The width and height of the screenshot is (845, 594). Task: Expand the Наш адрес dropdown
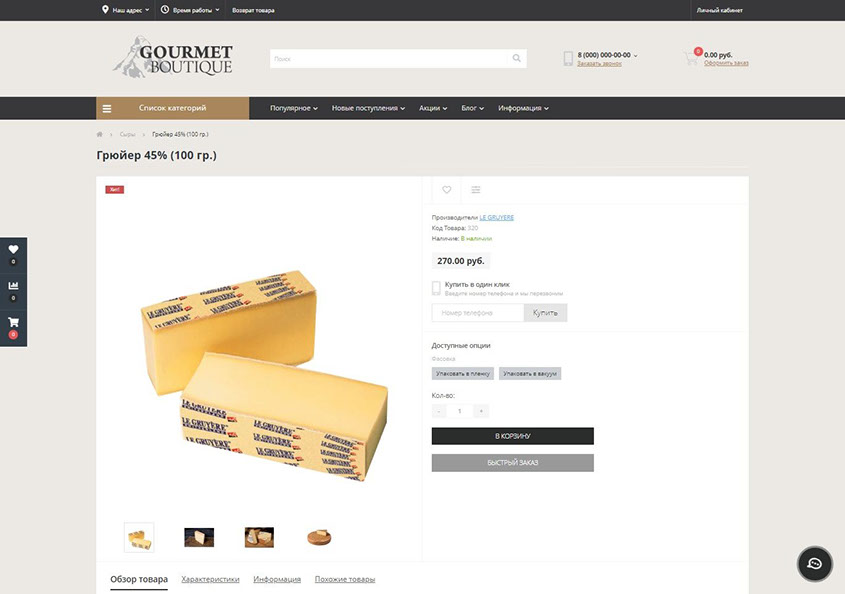click(126, 10)
